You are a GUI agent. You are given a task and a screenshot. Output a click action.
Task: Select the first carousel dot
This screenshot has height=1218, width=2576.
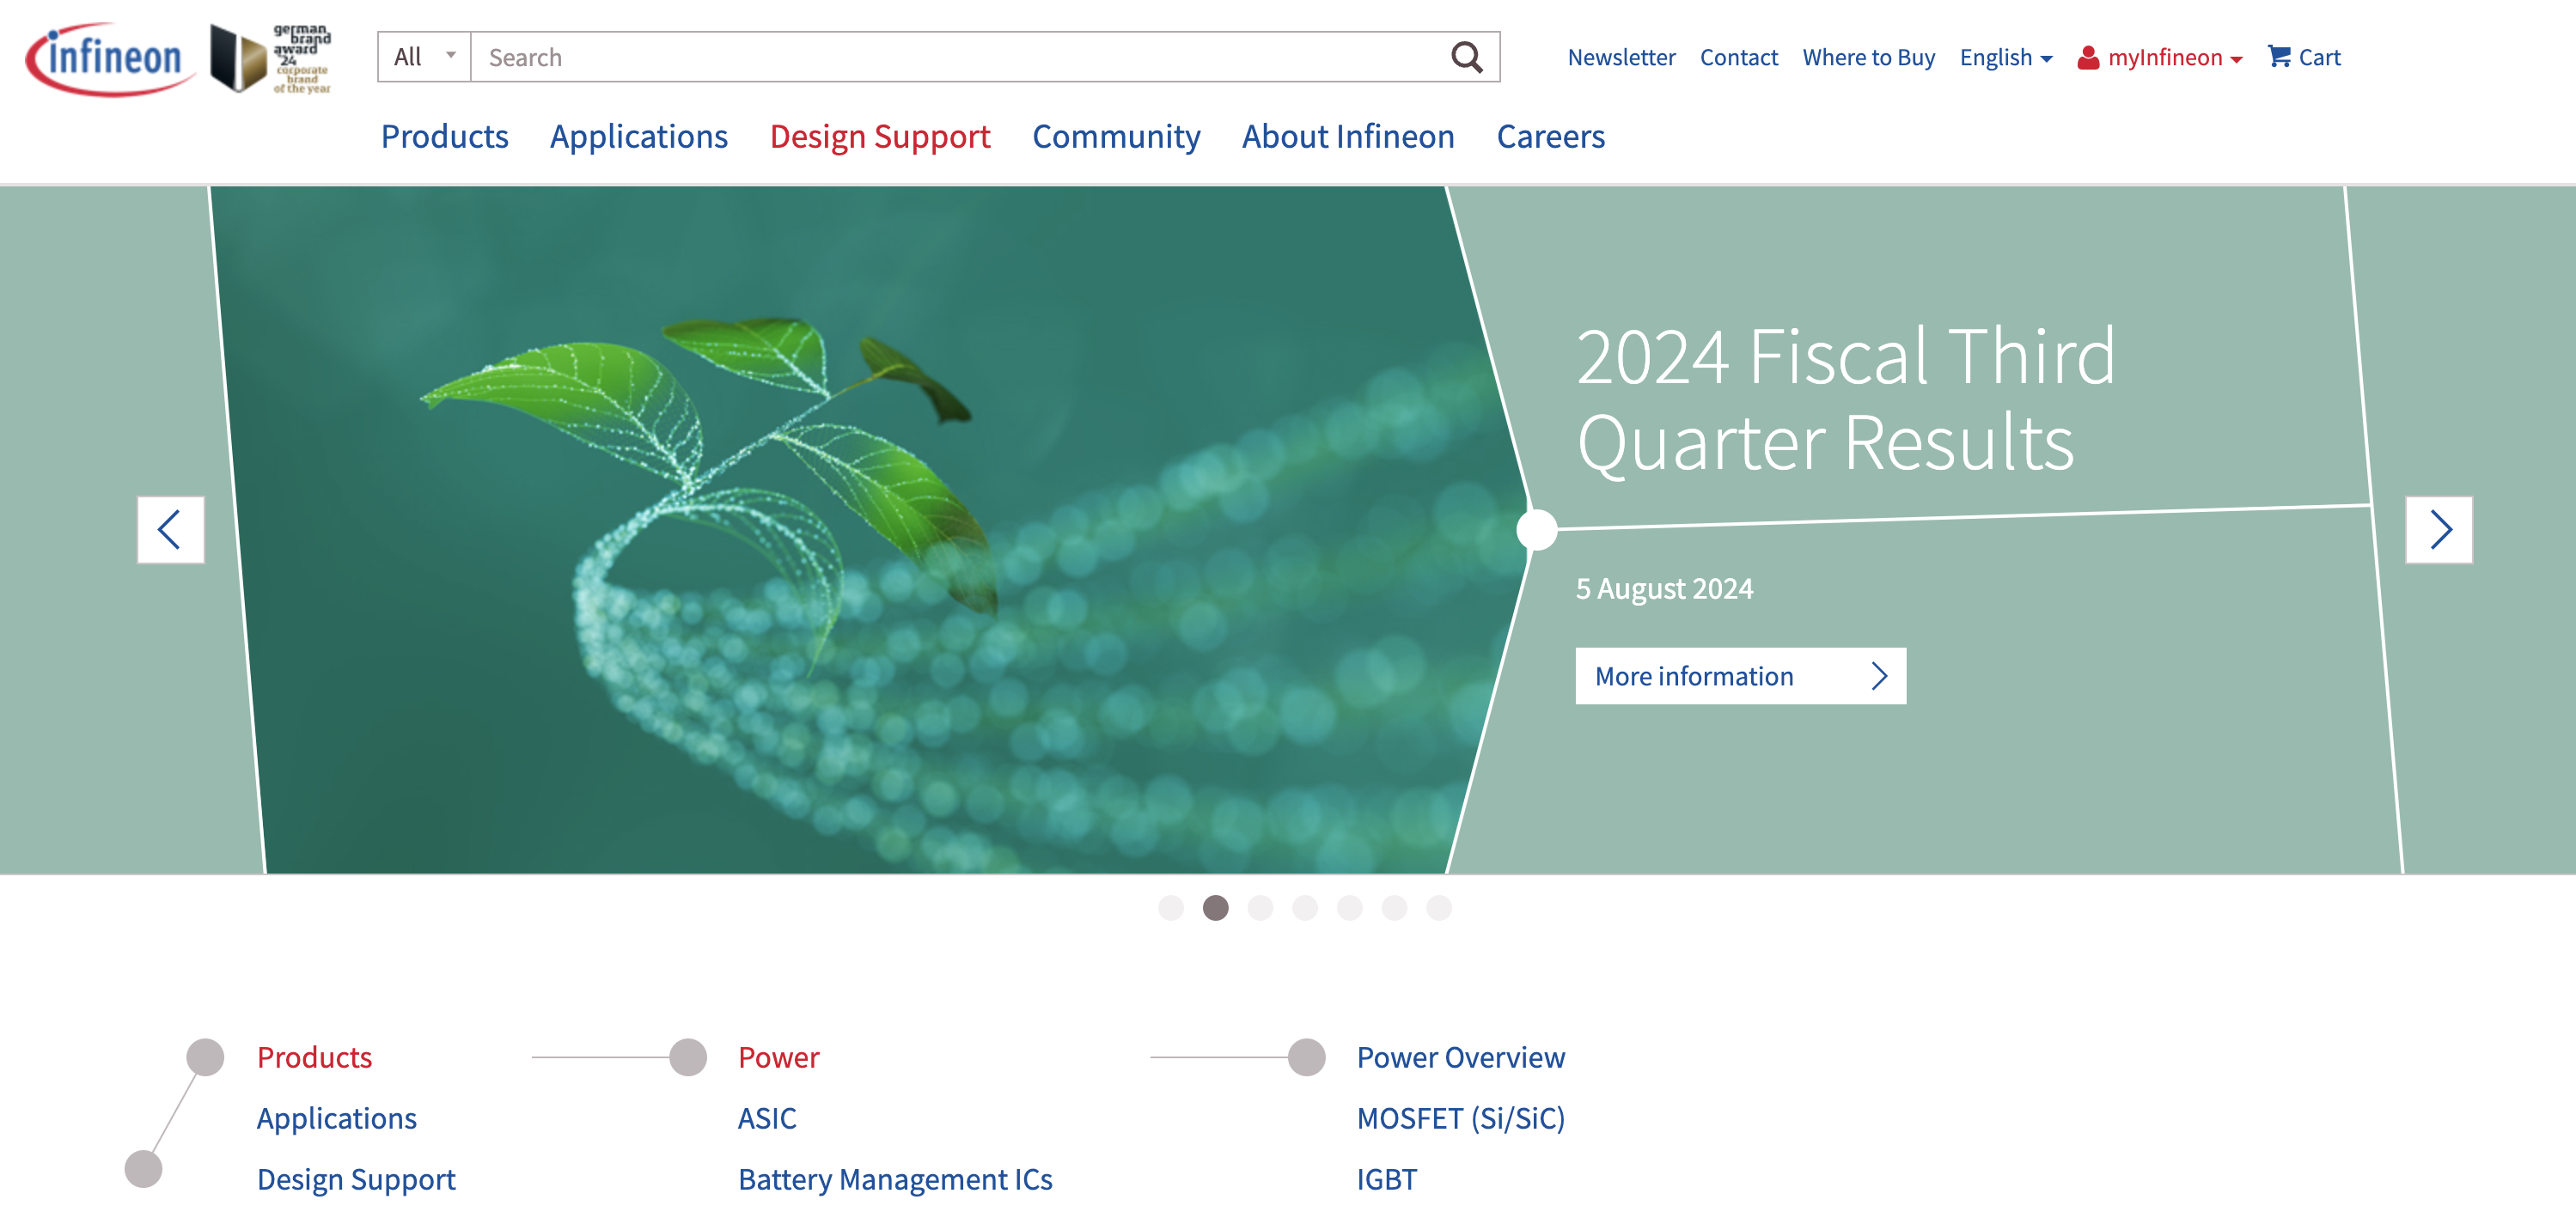1172,908
